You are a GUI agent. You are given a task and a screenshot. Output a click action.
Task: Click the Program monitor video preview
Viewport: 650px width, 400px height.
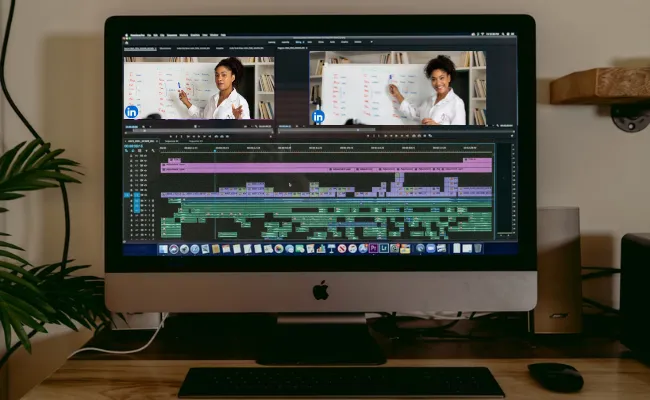[x=398, y=88]
